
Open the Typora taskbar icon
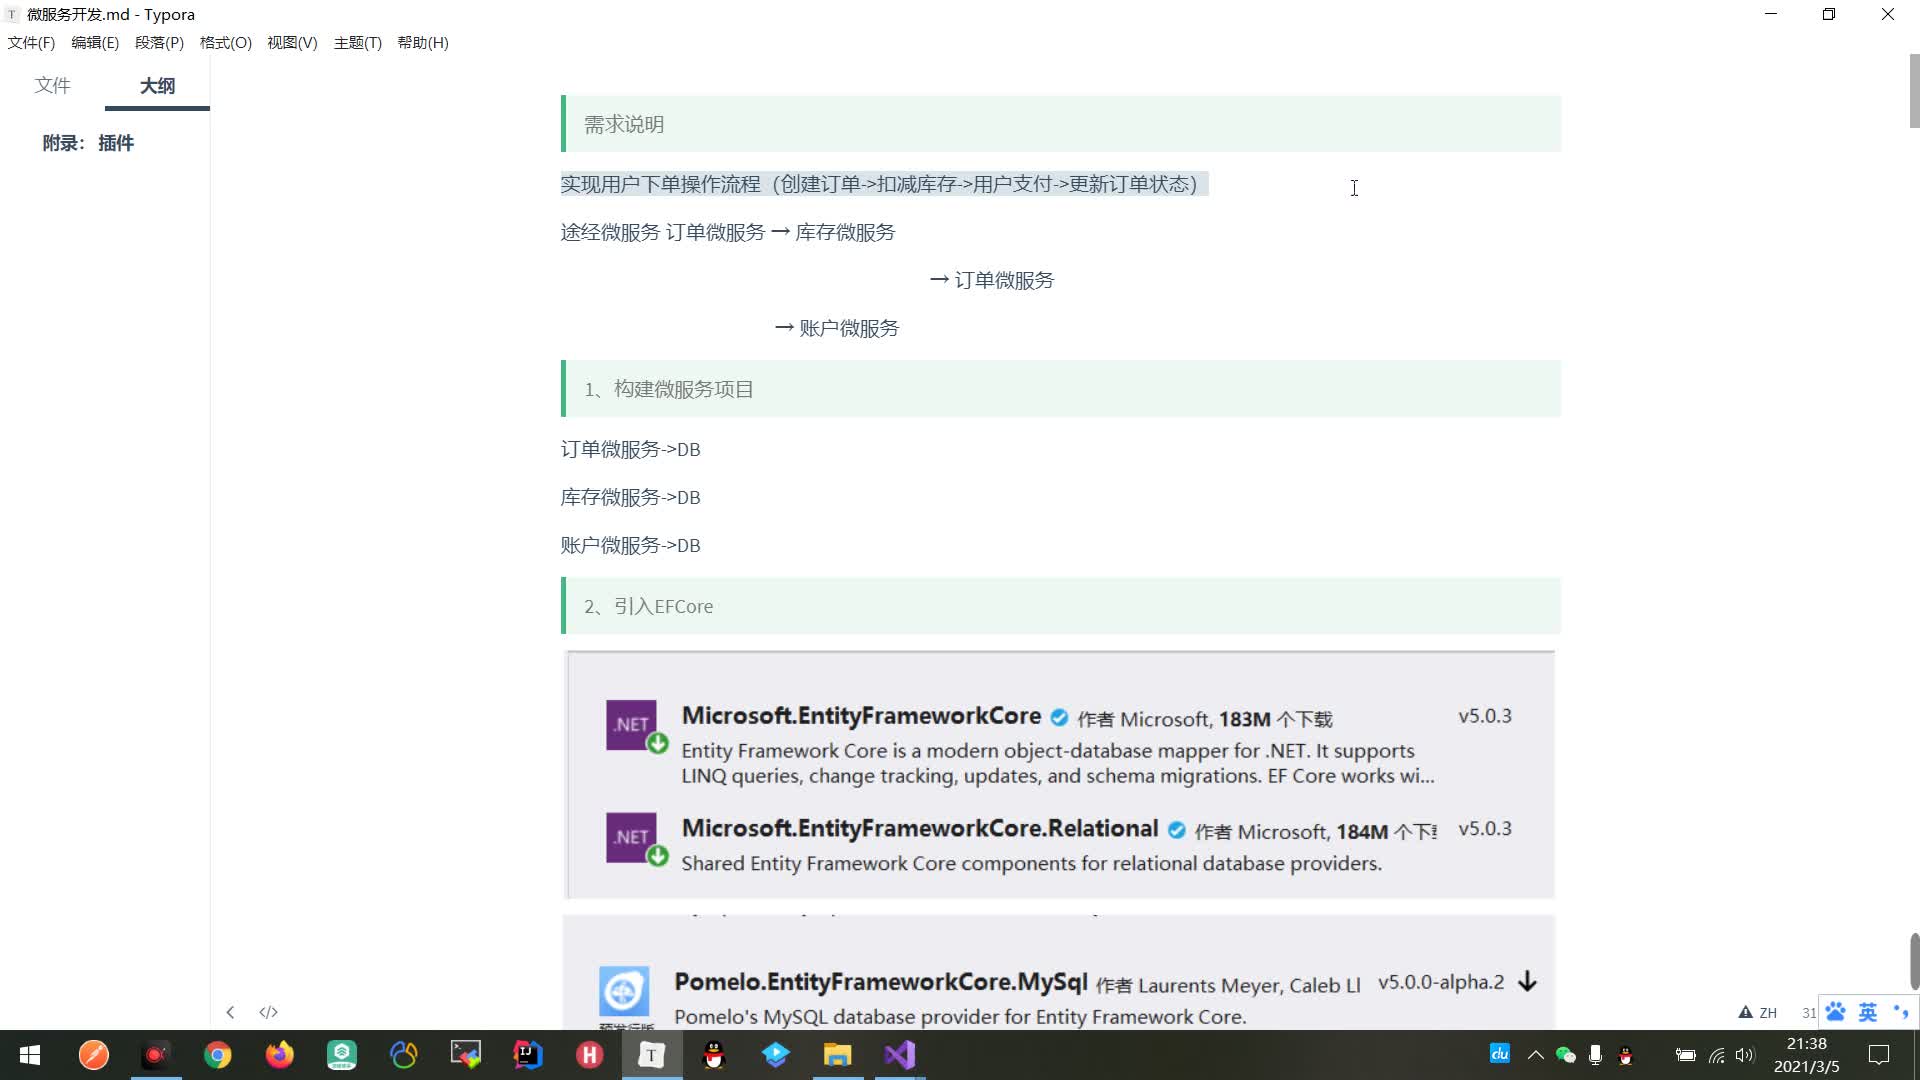coord(651,1055)
